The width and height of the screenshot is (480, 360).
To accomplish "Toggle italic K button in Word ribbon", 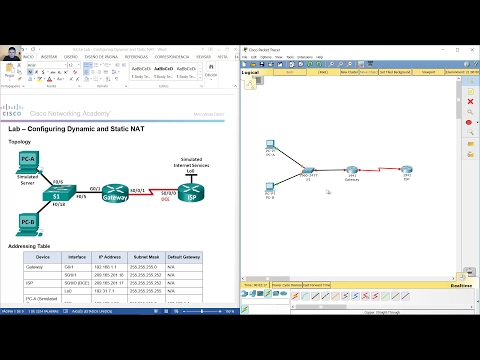I will [37, 72].
